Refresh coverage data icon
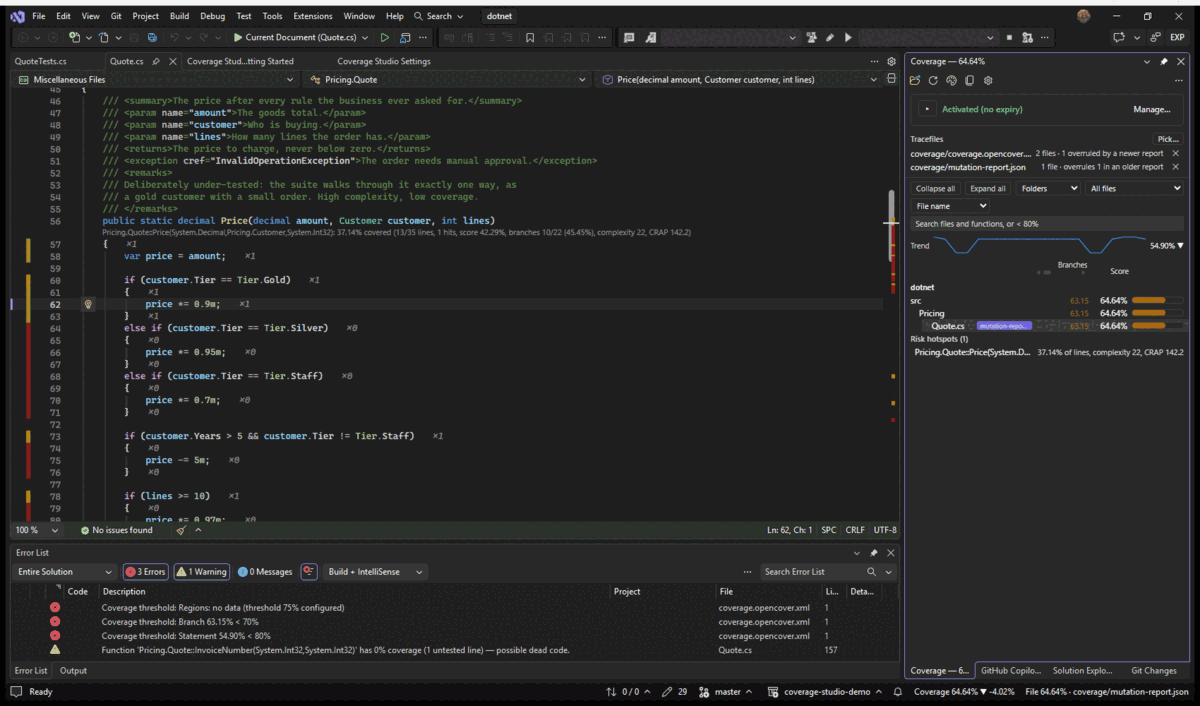1200x706 pixels. 933,80
